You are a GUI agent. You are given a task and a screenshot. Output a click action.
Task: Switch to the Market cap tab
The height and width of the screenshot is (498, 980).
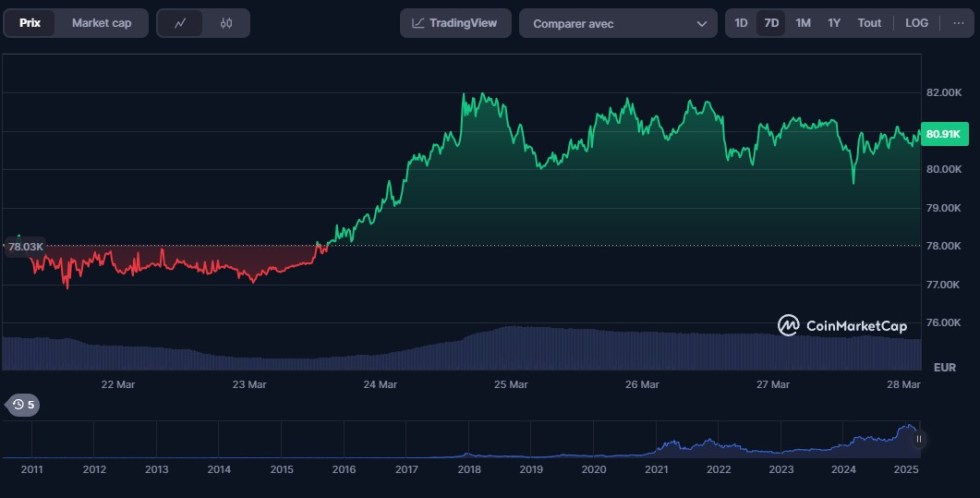[101, 23]
